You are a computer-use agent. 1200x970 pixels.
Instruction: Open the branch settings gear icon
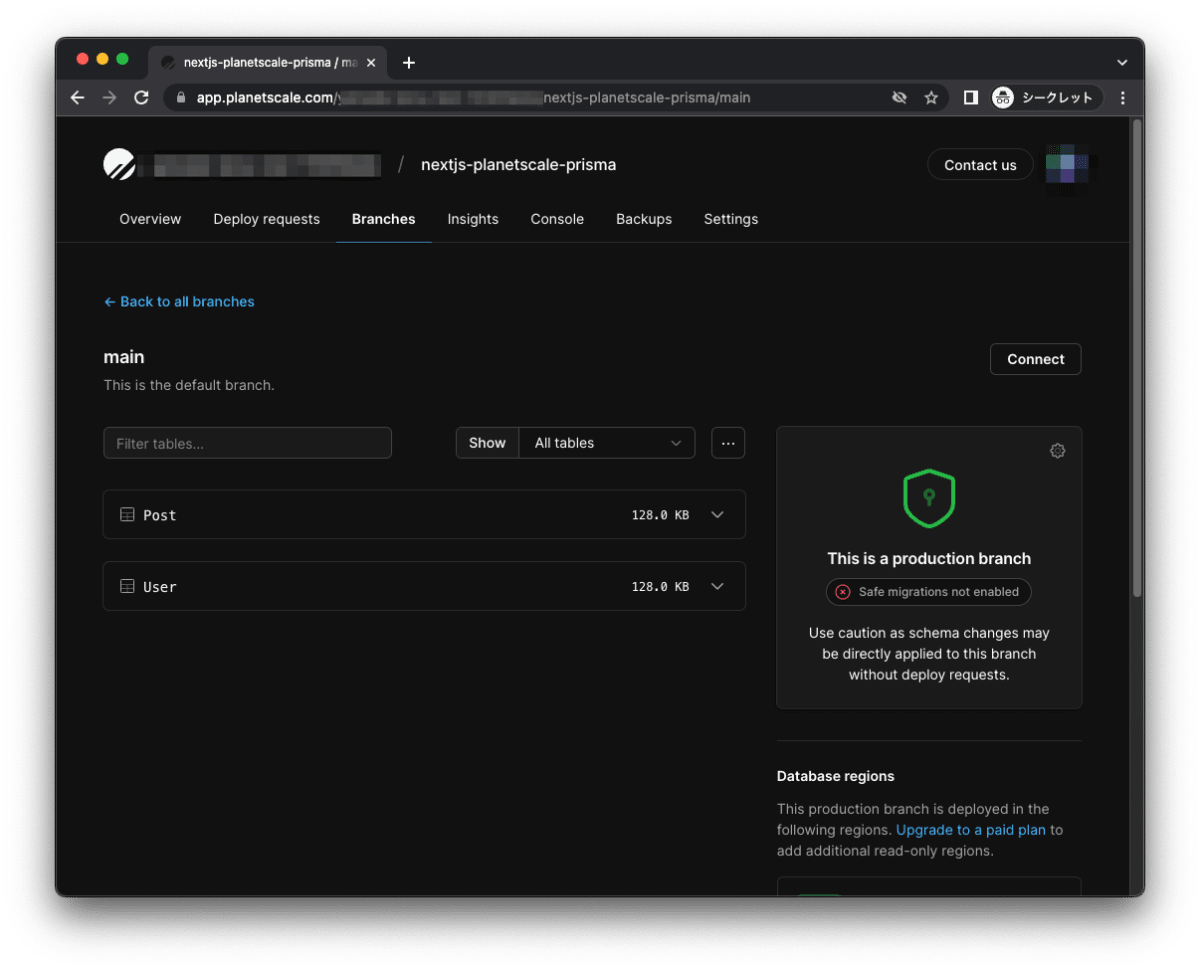(1057, 451)
